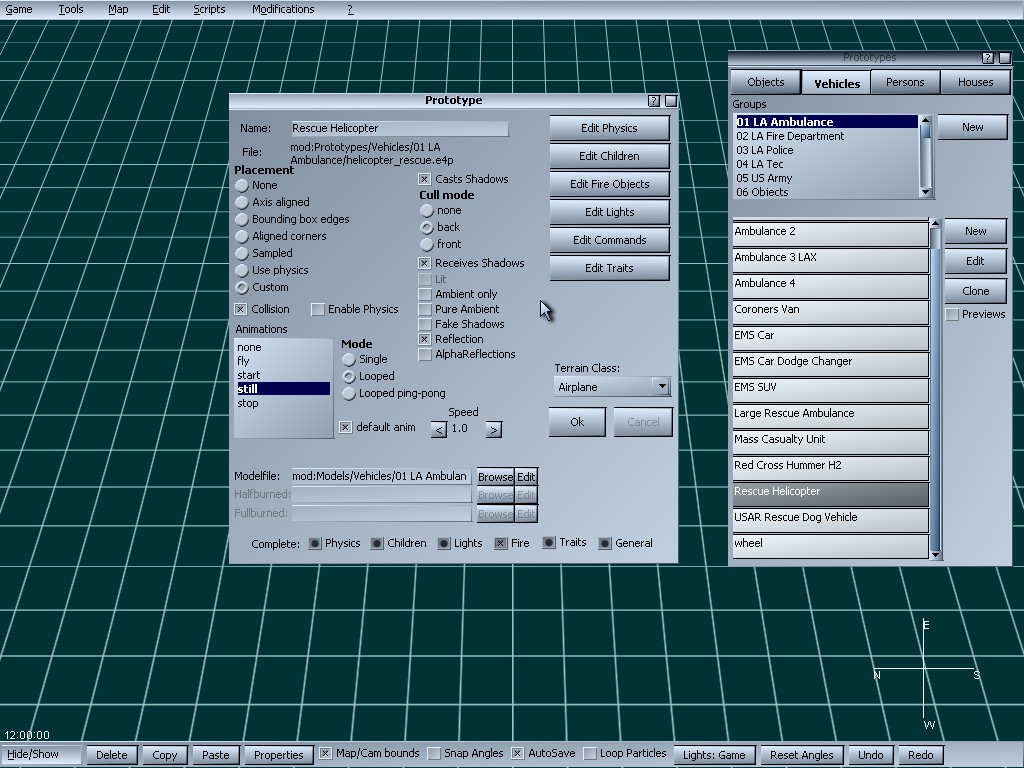Open the Tools menu
The height and width of the screenshot is (768, 1024).
pos(71,9)
